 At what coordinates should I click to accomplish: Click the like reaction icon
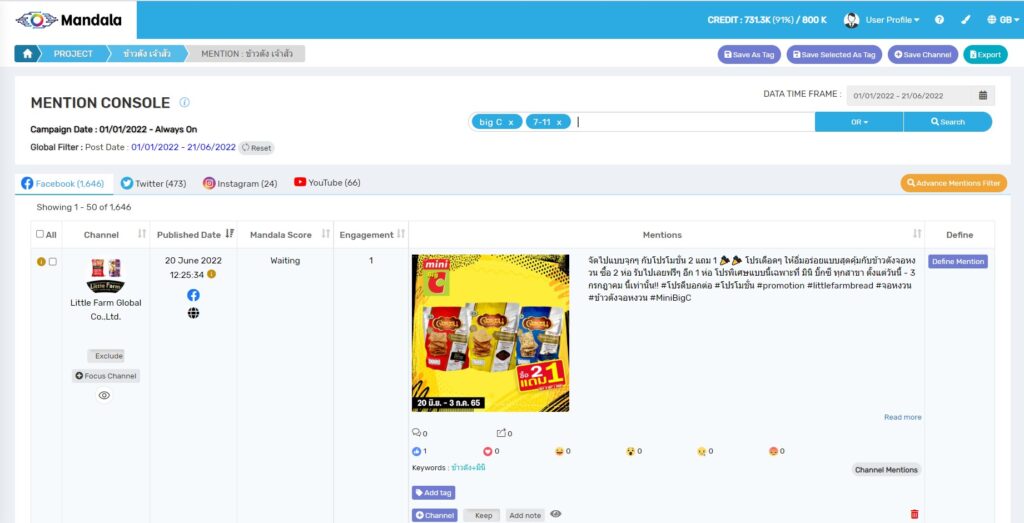[x=416, y=451]
